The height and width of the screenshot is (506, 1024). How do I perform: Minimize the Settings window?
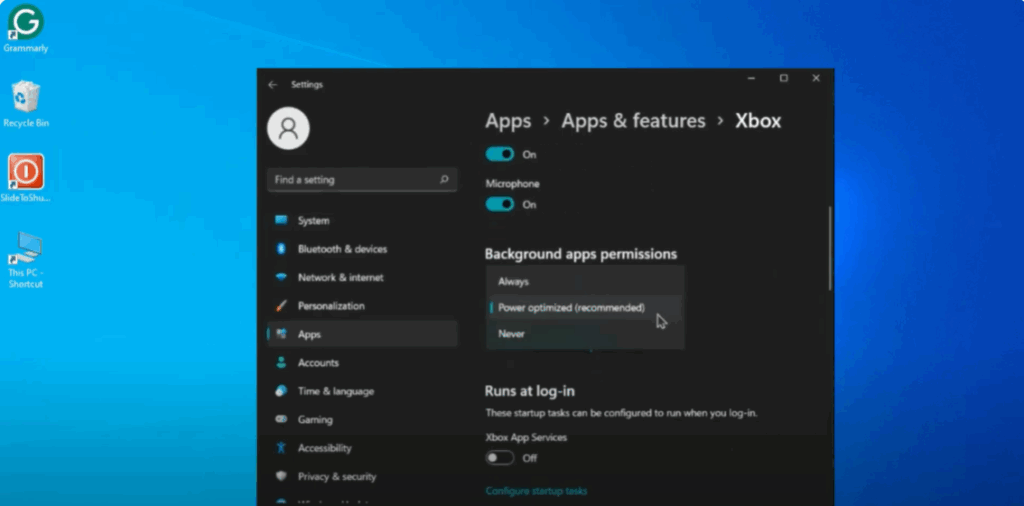pos(752,78)
